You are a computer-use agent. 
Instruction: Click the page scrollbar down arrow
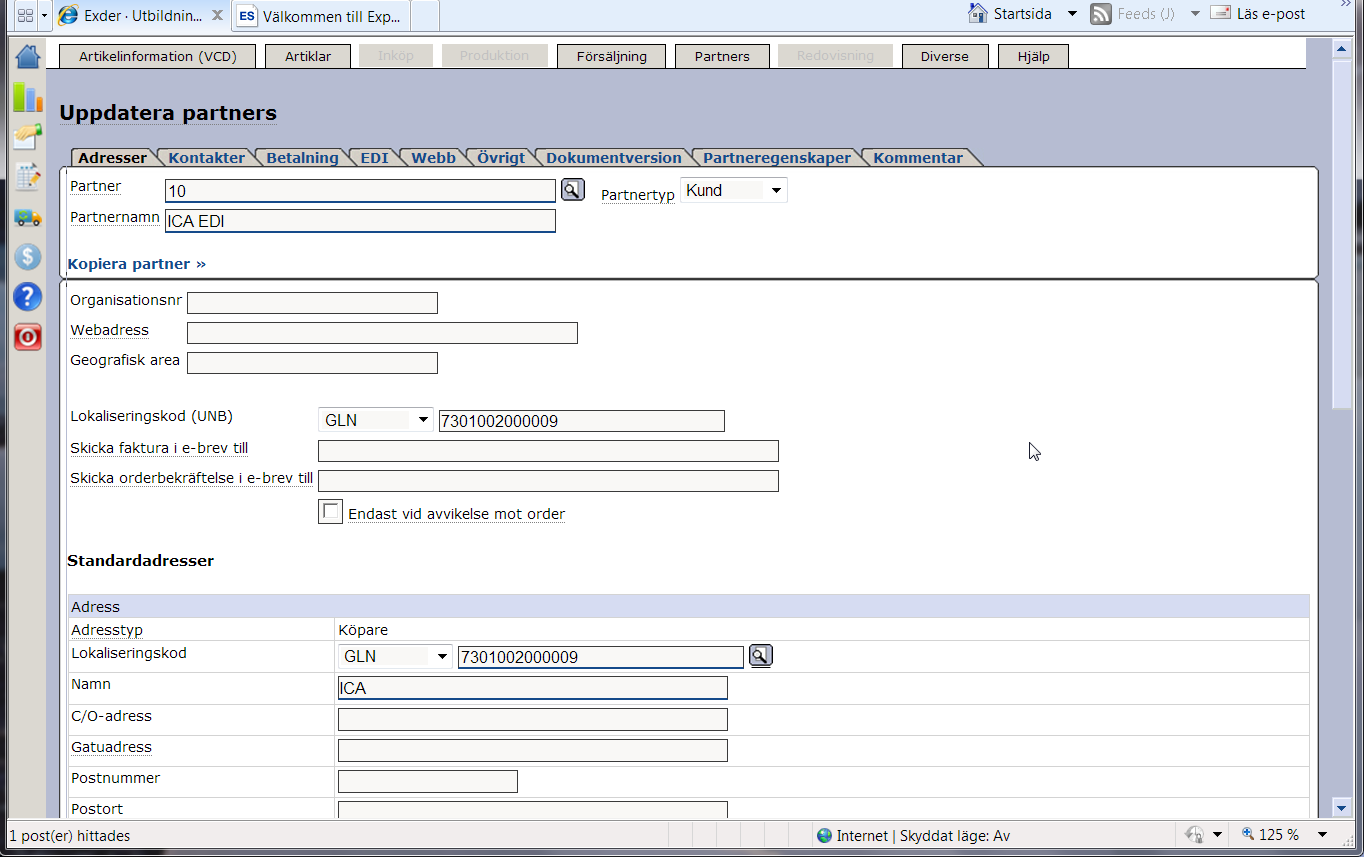point(1341,808)
